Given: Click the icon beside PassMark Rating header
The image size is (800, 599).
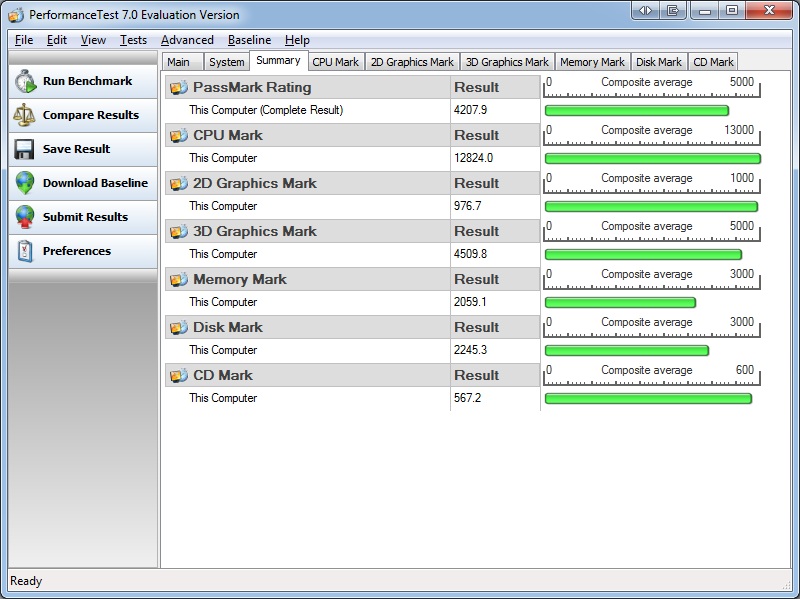Looking at the screenshot, I should [x=179, y=88].
